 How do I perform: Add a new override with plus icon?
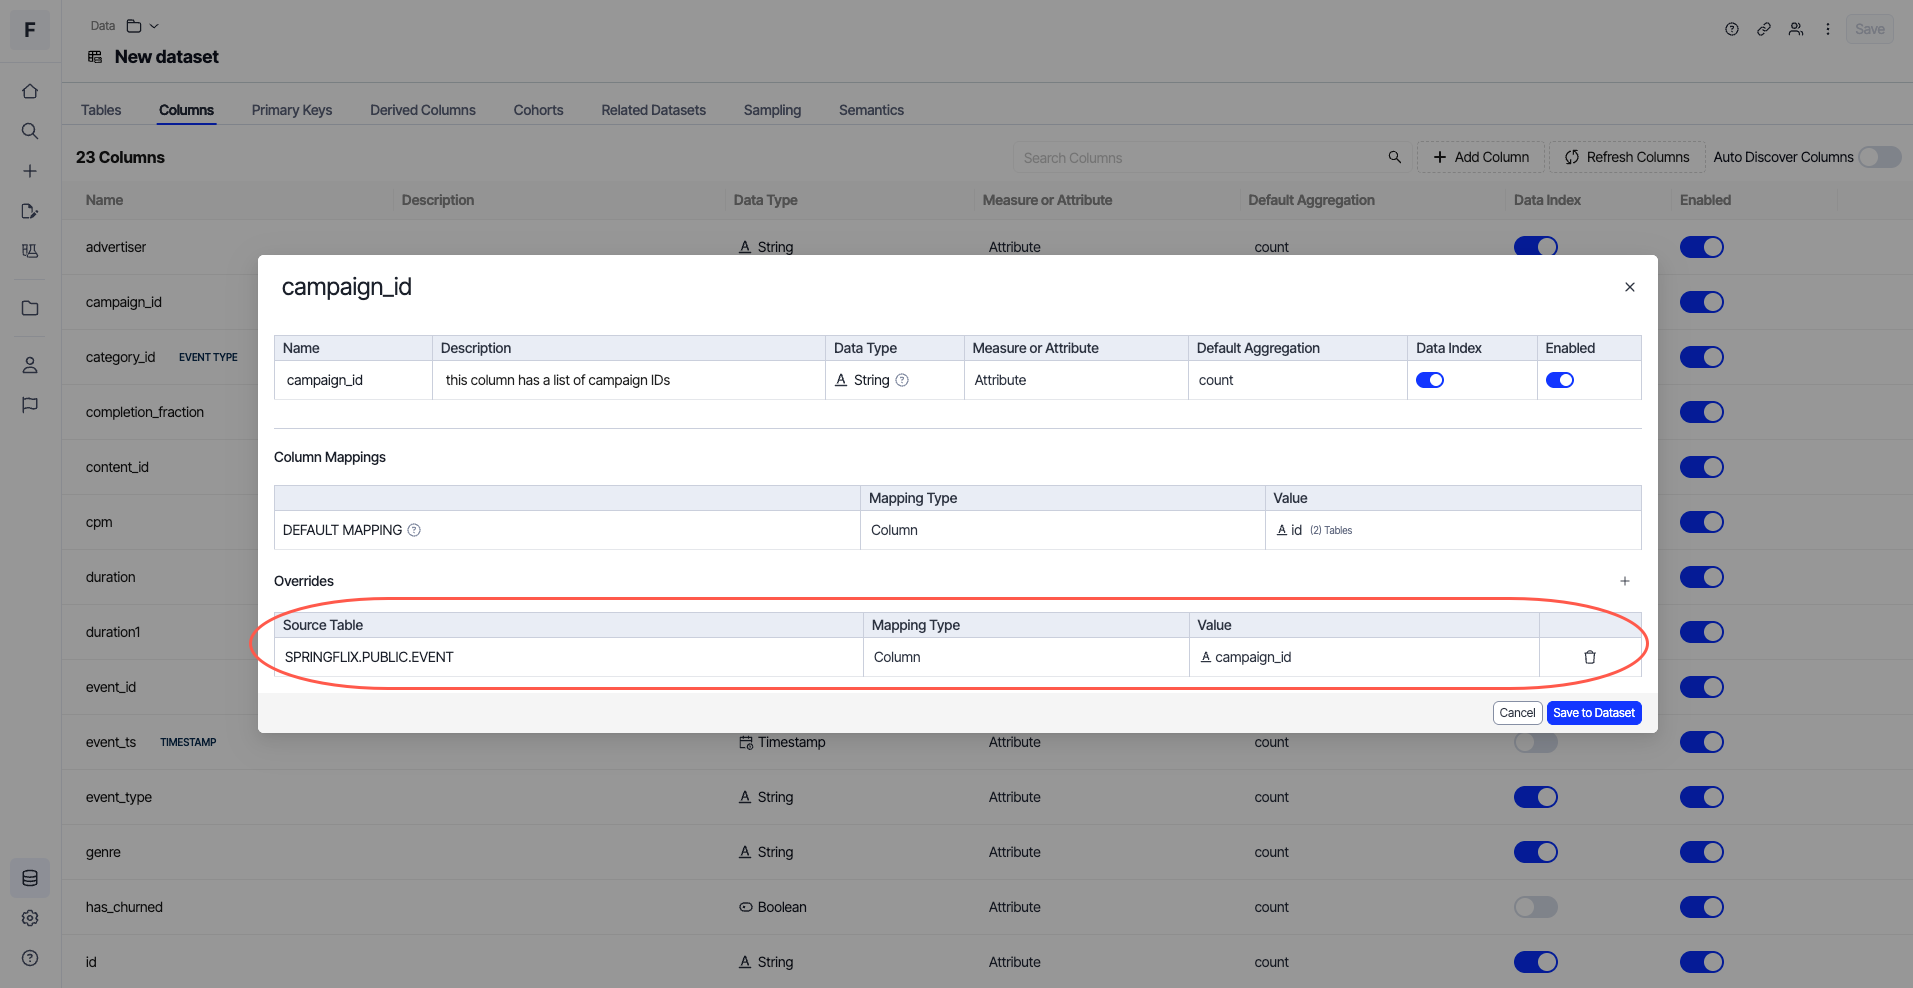pos(1624,581)
